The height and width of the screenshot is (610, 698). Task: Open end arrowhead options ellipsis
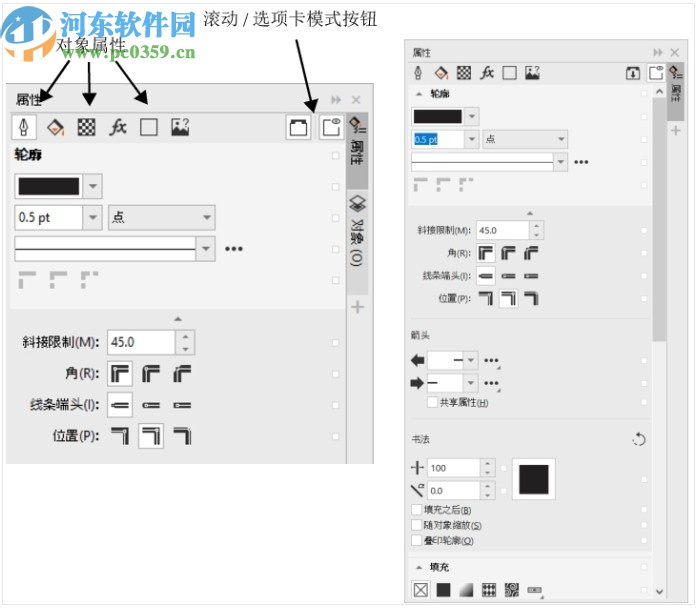coord(491,383)
